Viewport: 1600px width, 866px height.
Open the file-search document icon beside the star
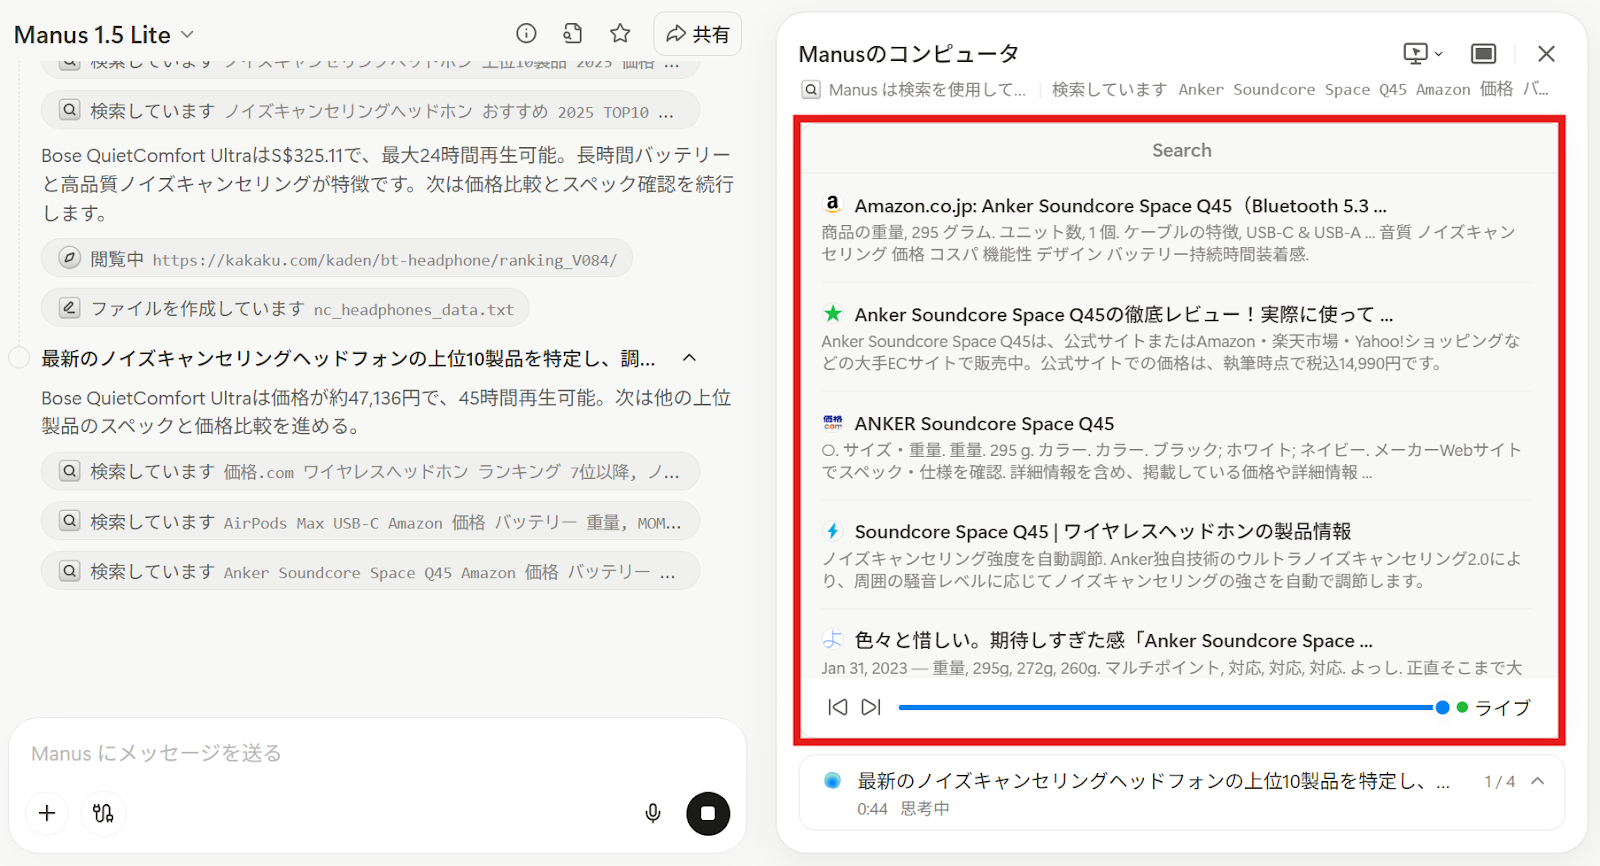573,33
